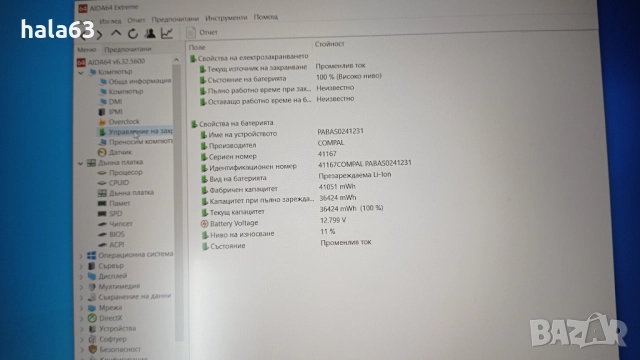Select Идентификационен номер row
This screenshot has width=640, height=360.
pyautogui.click(x=306, y=165)
